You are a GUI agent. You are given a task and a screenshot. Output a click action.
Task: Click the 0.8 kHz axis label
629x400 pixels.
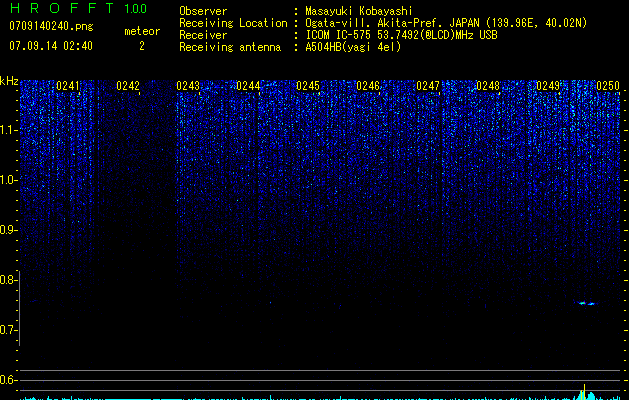(7, 280)
